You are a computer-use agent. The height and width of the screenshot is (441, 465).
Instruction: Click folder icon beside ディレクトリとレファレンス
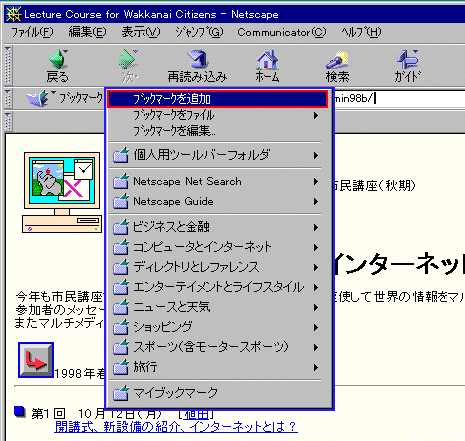coord(121,267)
